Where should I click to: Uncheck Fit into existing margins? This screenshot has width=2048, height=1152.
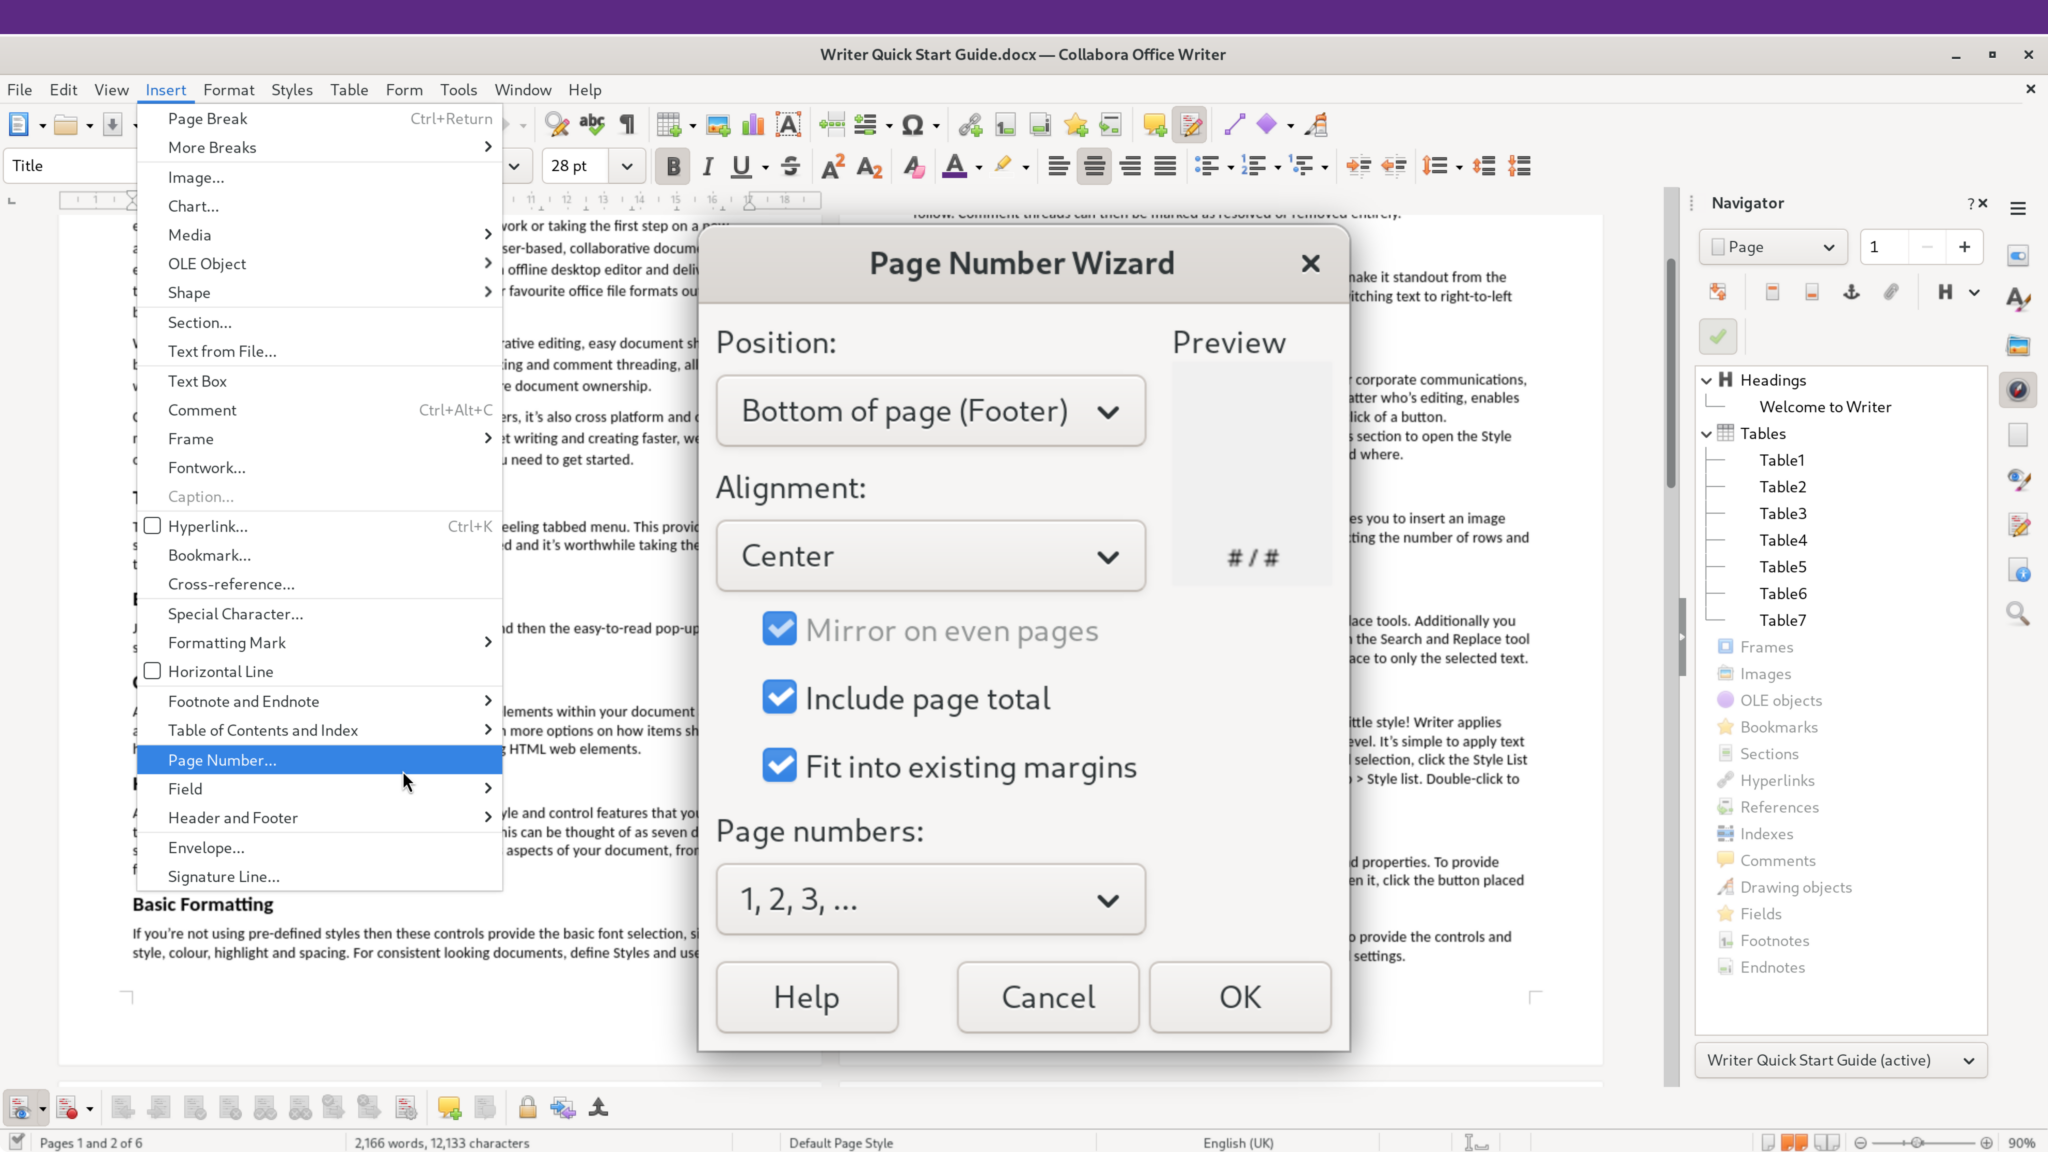(x=780, y=765)
